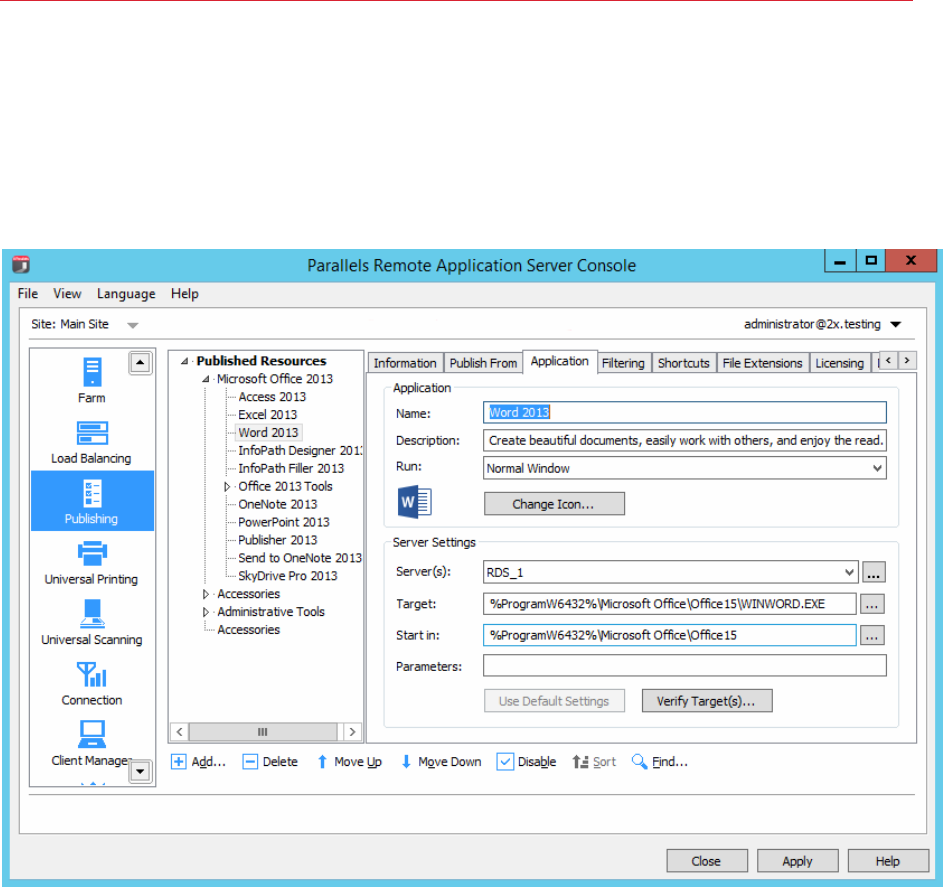943x887 pixels.
Task: Click the Name field with Word 2013
Action: [684, 412]
